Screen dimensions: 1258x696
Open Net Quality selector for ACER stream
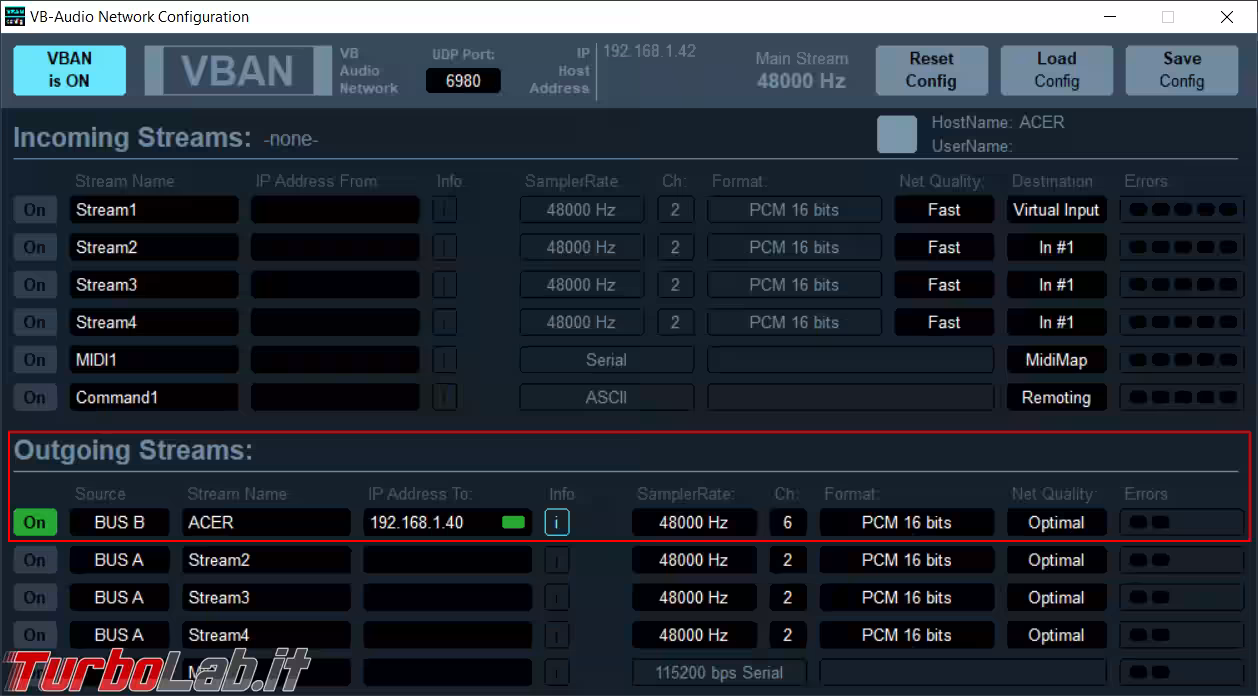point(1055,522)
